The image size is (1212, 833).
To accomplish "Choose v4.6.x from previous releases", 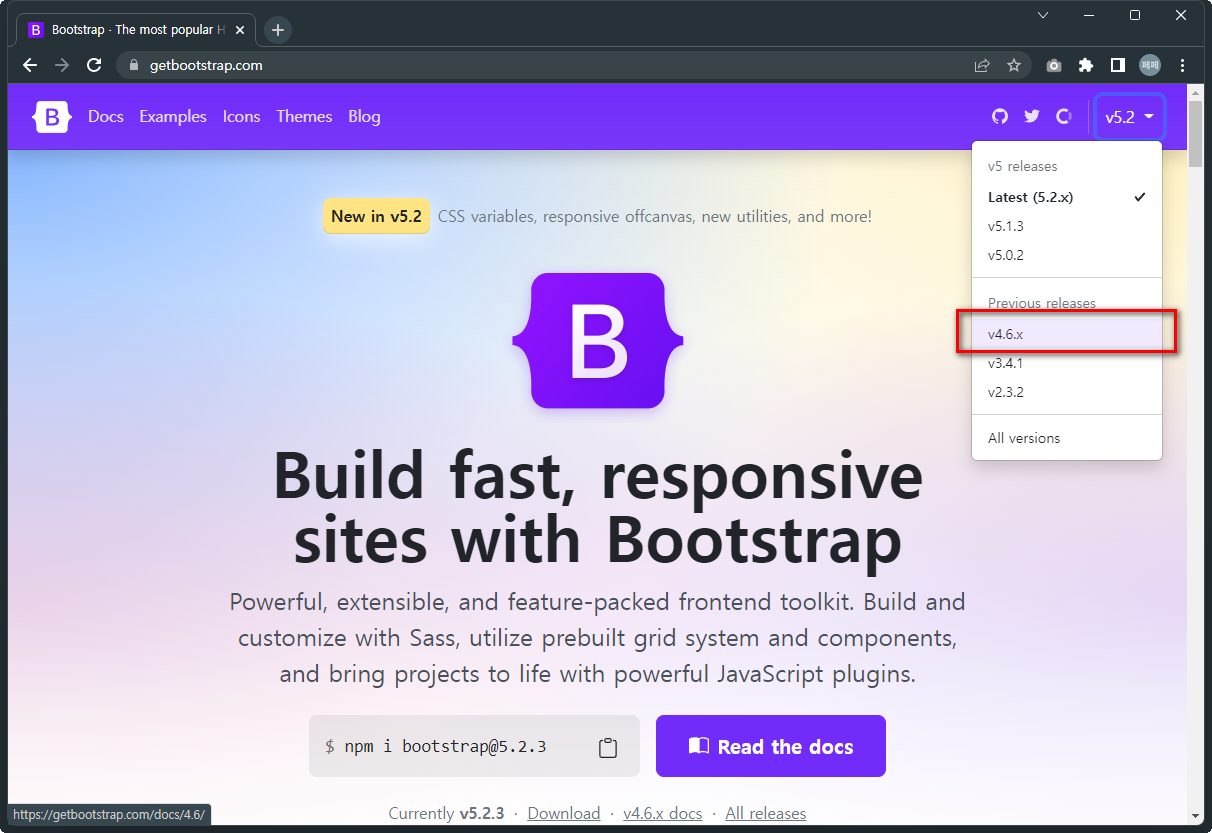I will tap(1067, 334).
